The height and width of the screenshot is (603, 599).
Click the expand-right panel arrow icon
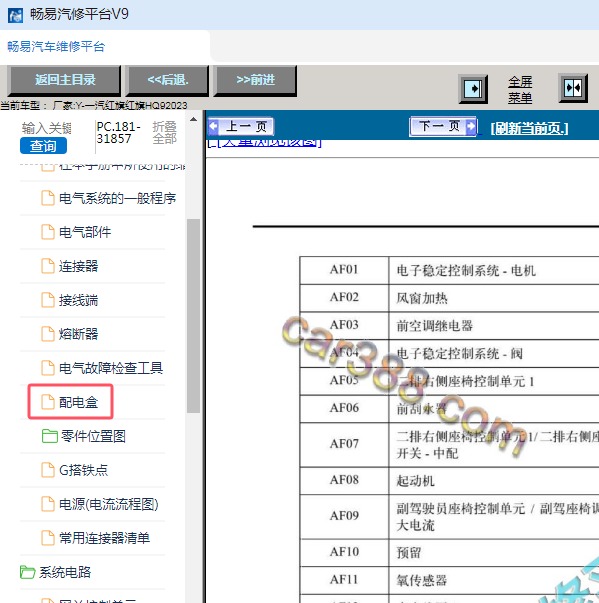[473, 89]
